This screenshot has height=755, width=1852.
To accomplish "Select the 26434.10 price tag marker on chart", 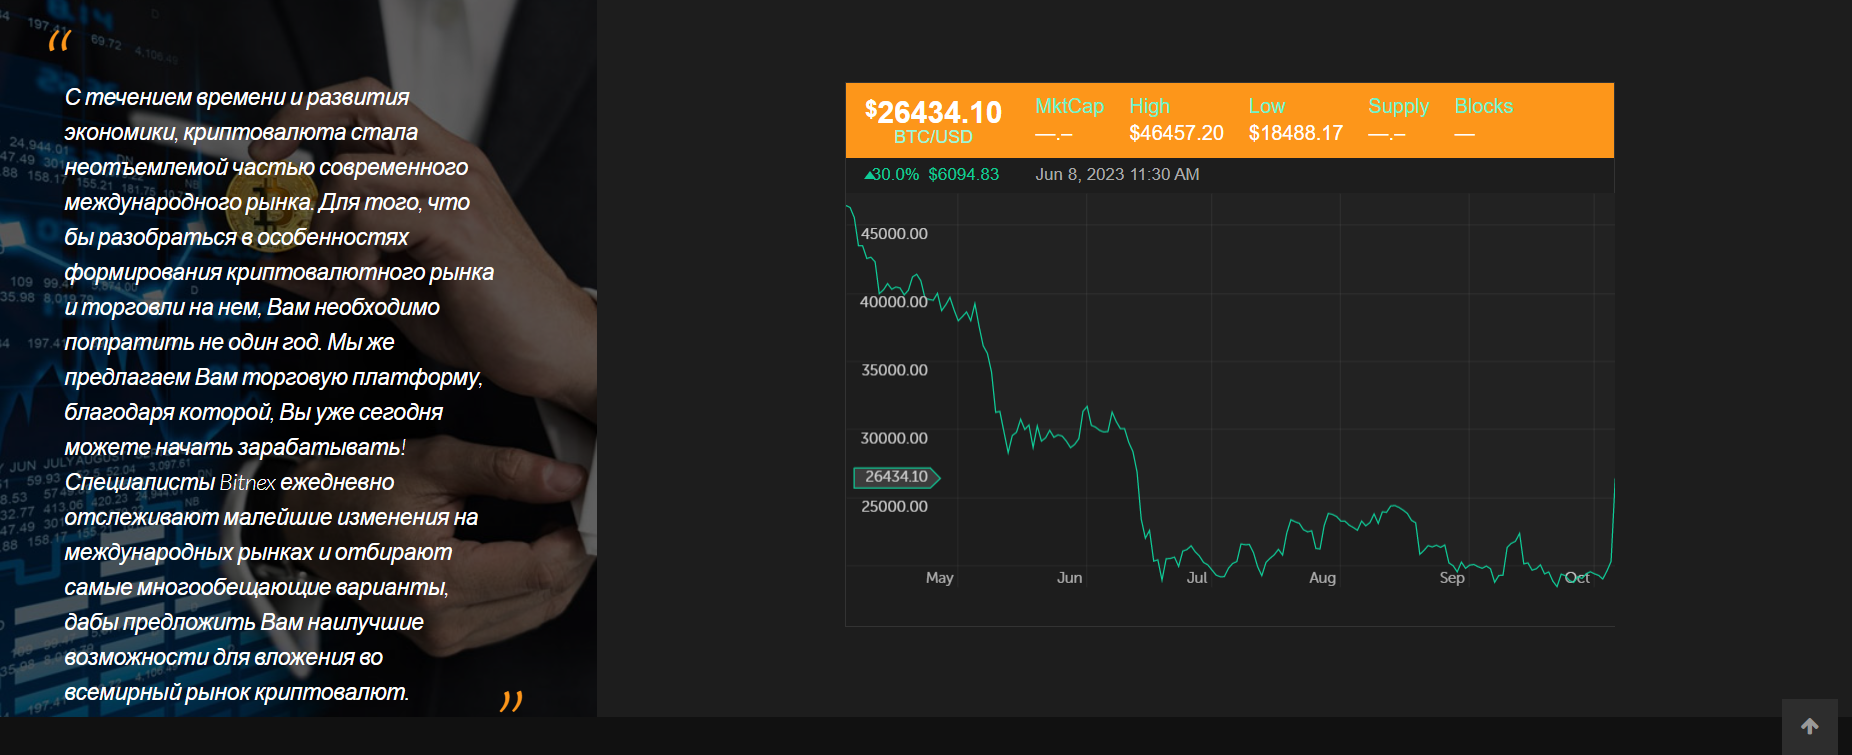I will [x=896, y=478].
